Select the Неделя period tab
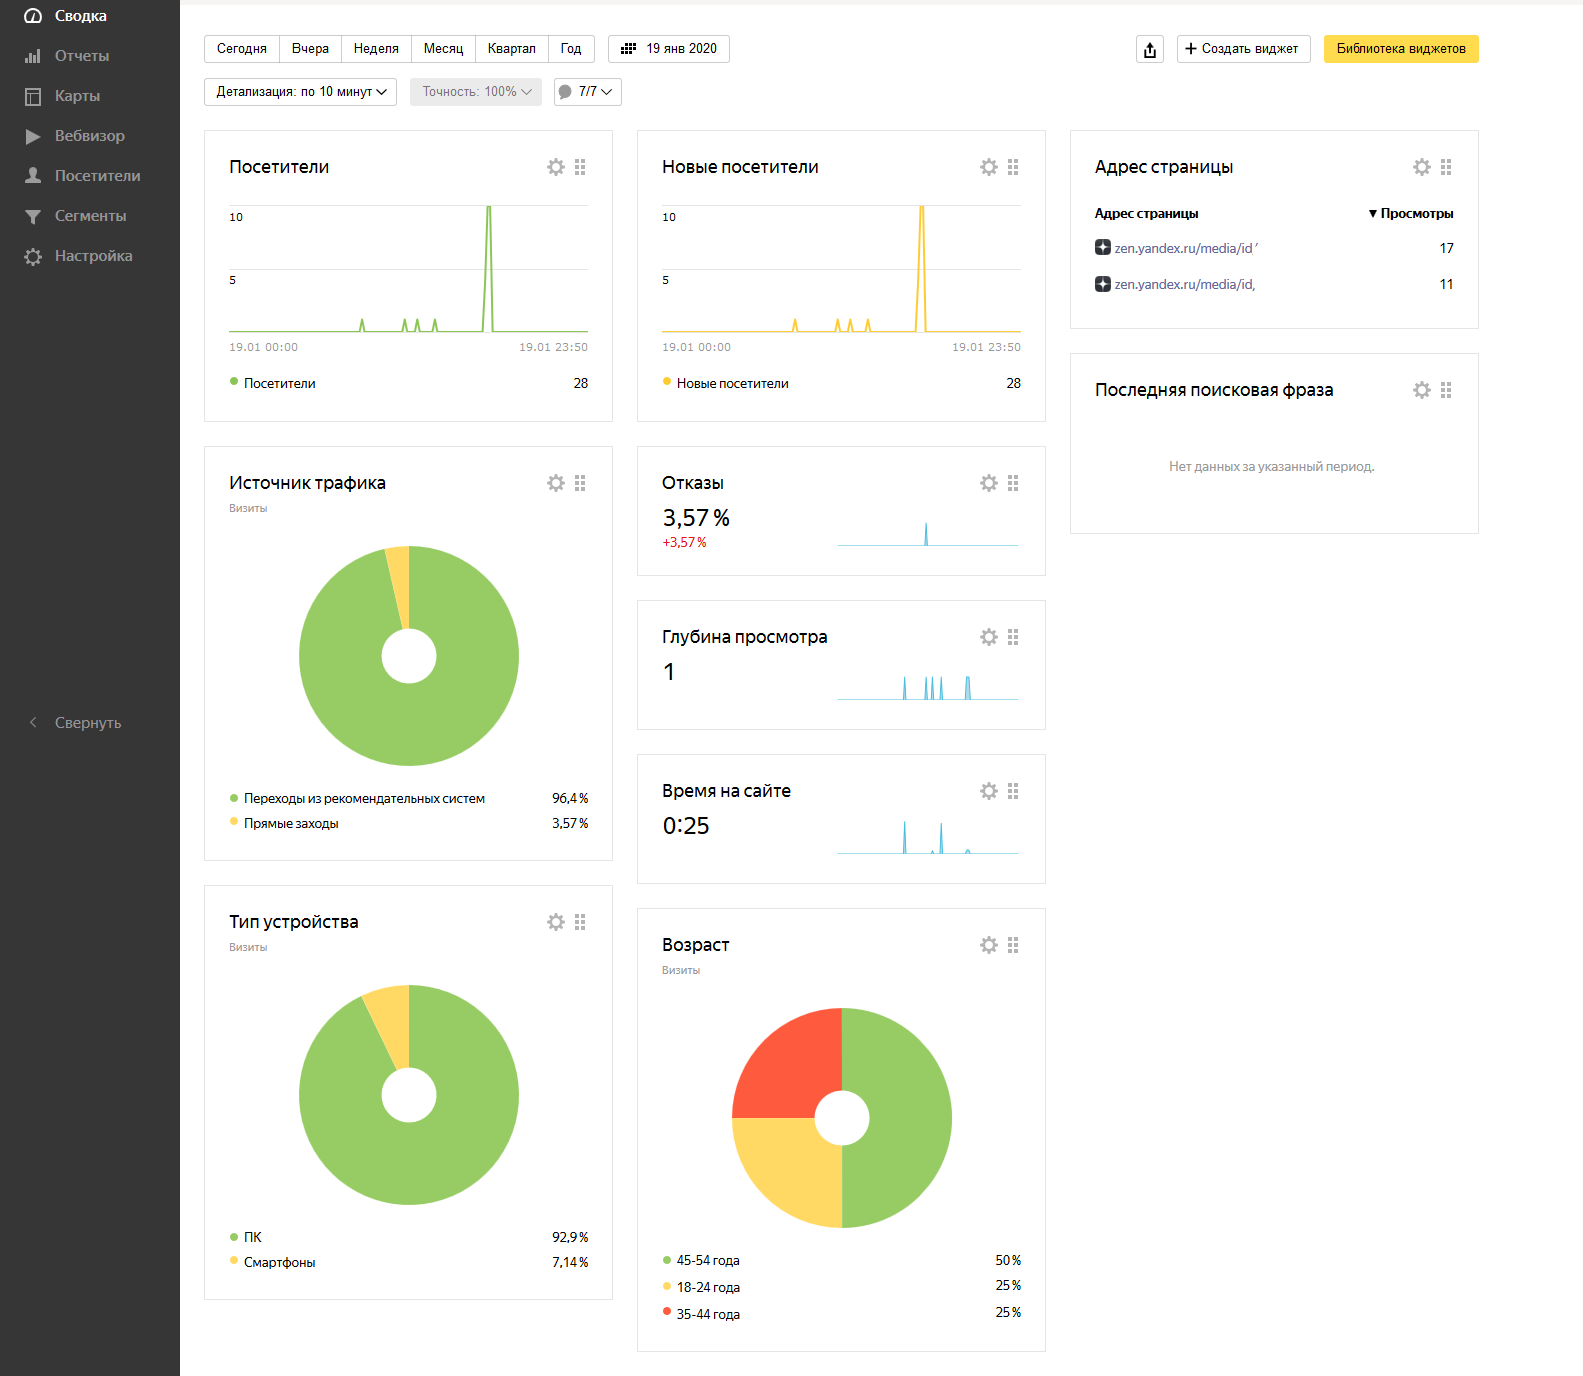The height and width of the screenshot is (1376, 1583). tap(376, 49)
